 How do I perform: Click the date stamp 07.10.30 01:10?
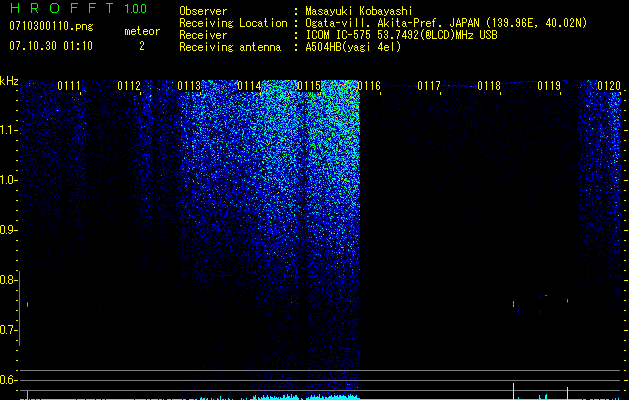51,46
